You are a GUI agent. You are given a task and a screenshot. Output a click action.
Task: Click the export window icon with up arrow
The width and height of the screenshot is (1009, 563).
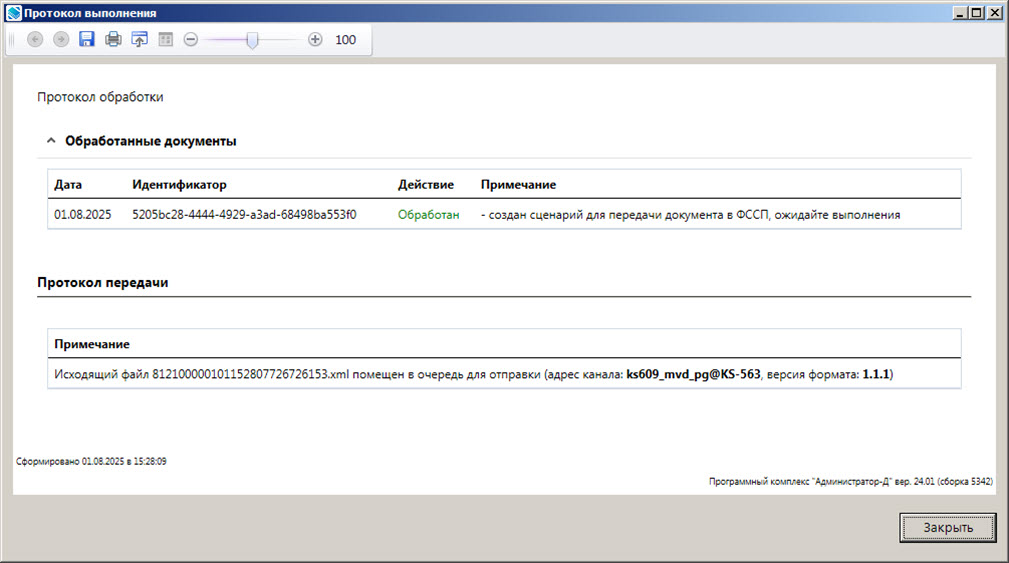pos(139,40)
